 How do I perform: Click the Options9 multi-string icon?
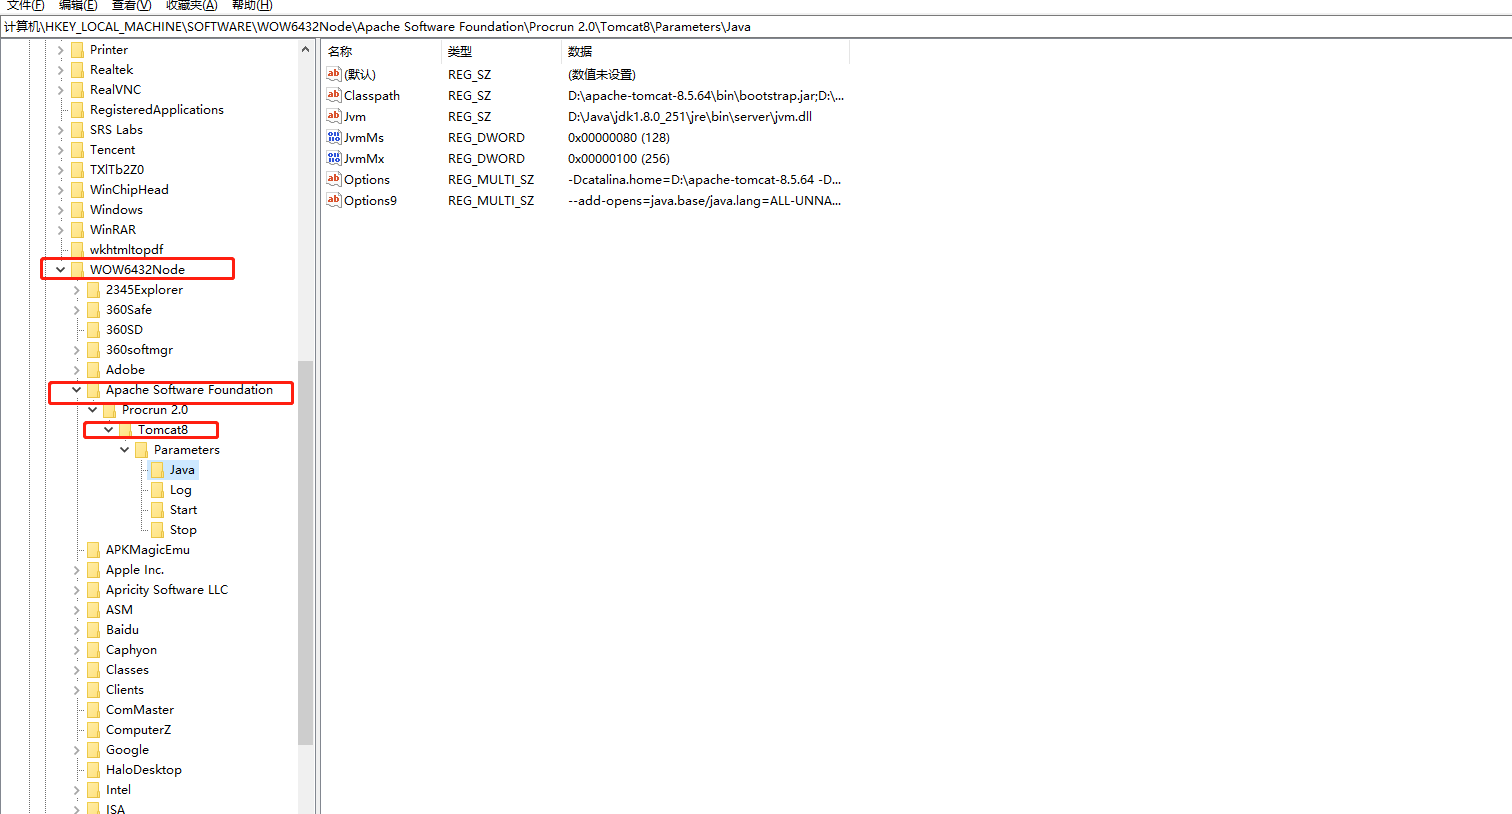[334, 200]
